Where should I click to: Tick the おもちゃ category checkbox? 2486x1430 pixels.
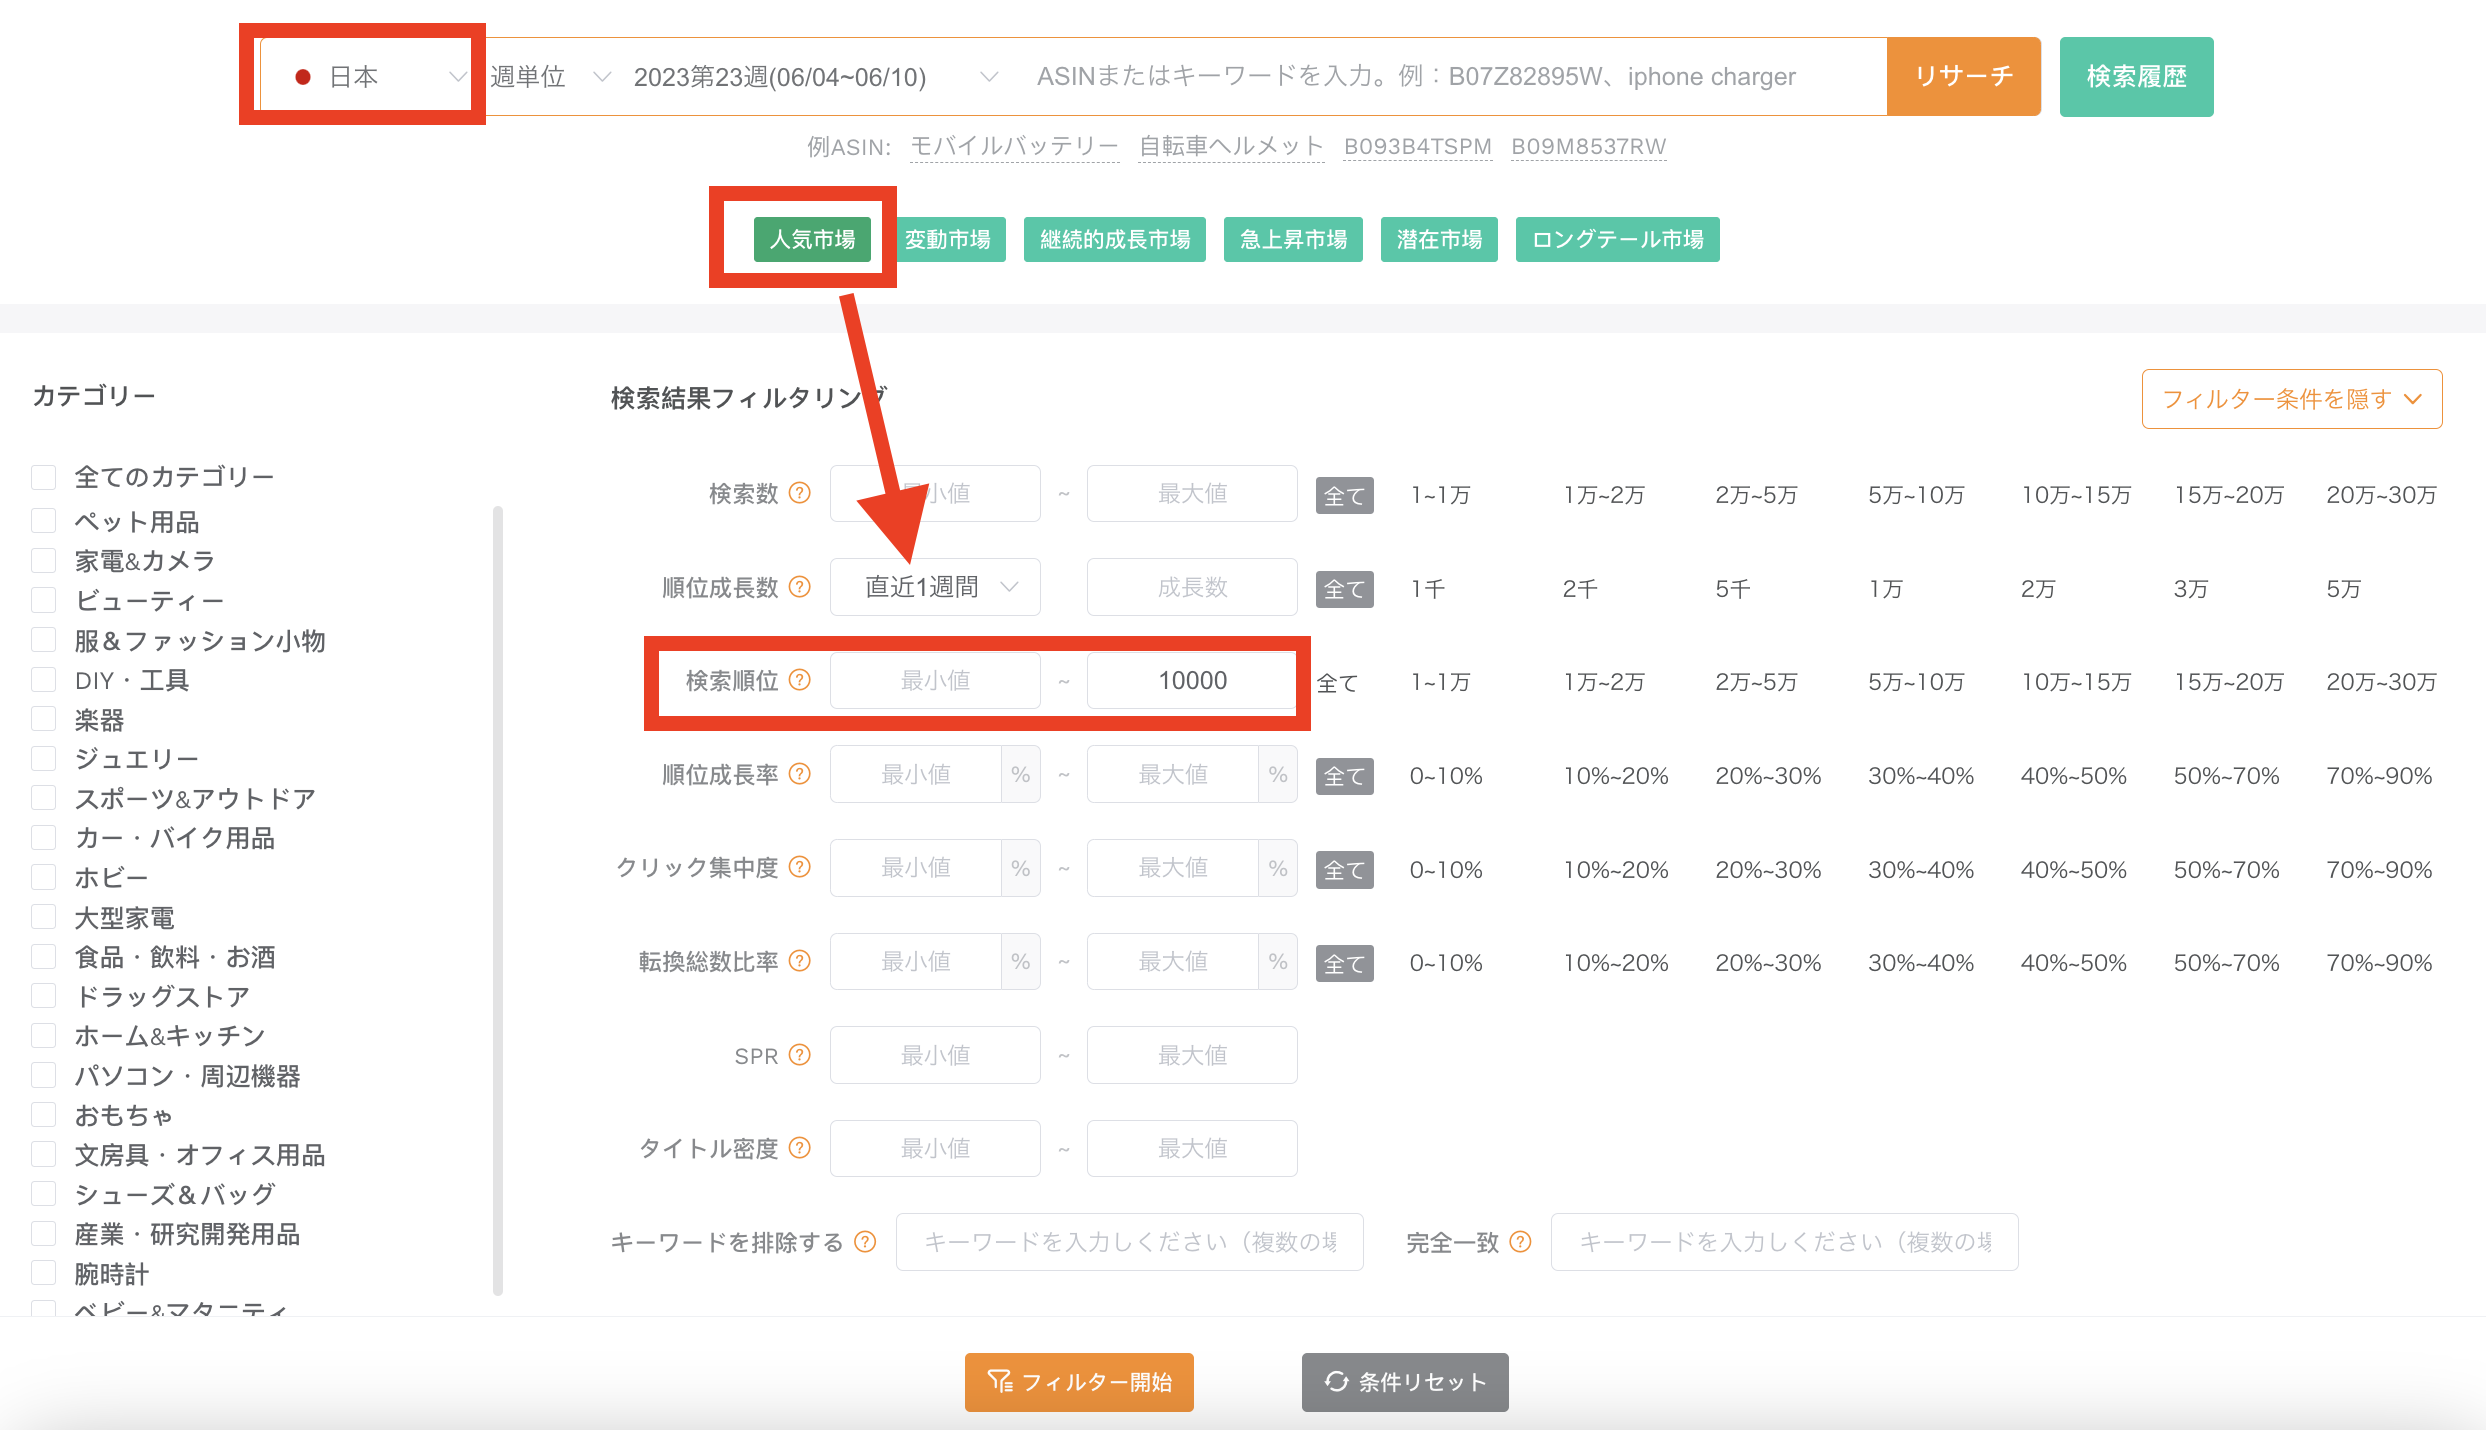tap(43, 1114)
